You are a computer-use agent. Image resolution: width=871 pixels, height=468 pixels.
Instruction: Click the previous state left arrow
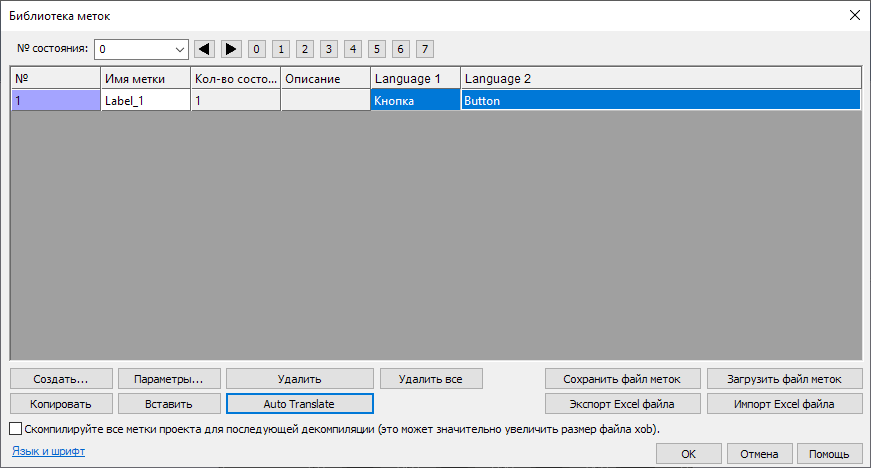click(x=205, y=48)
